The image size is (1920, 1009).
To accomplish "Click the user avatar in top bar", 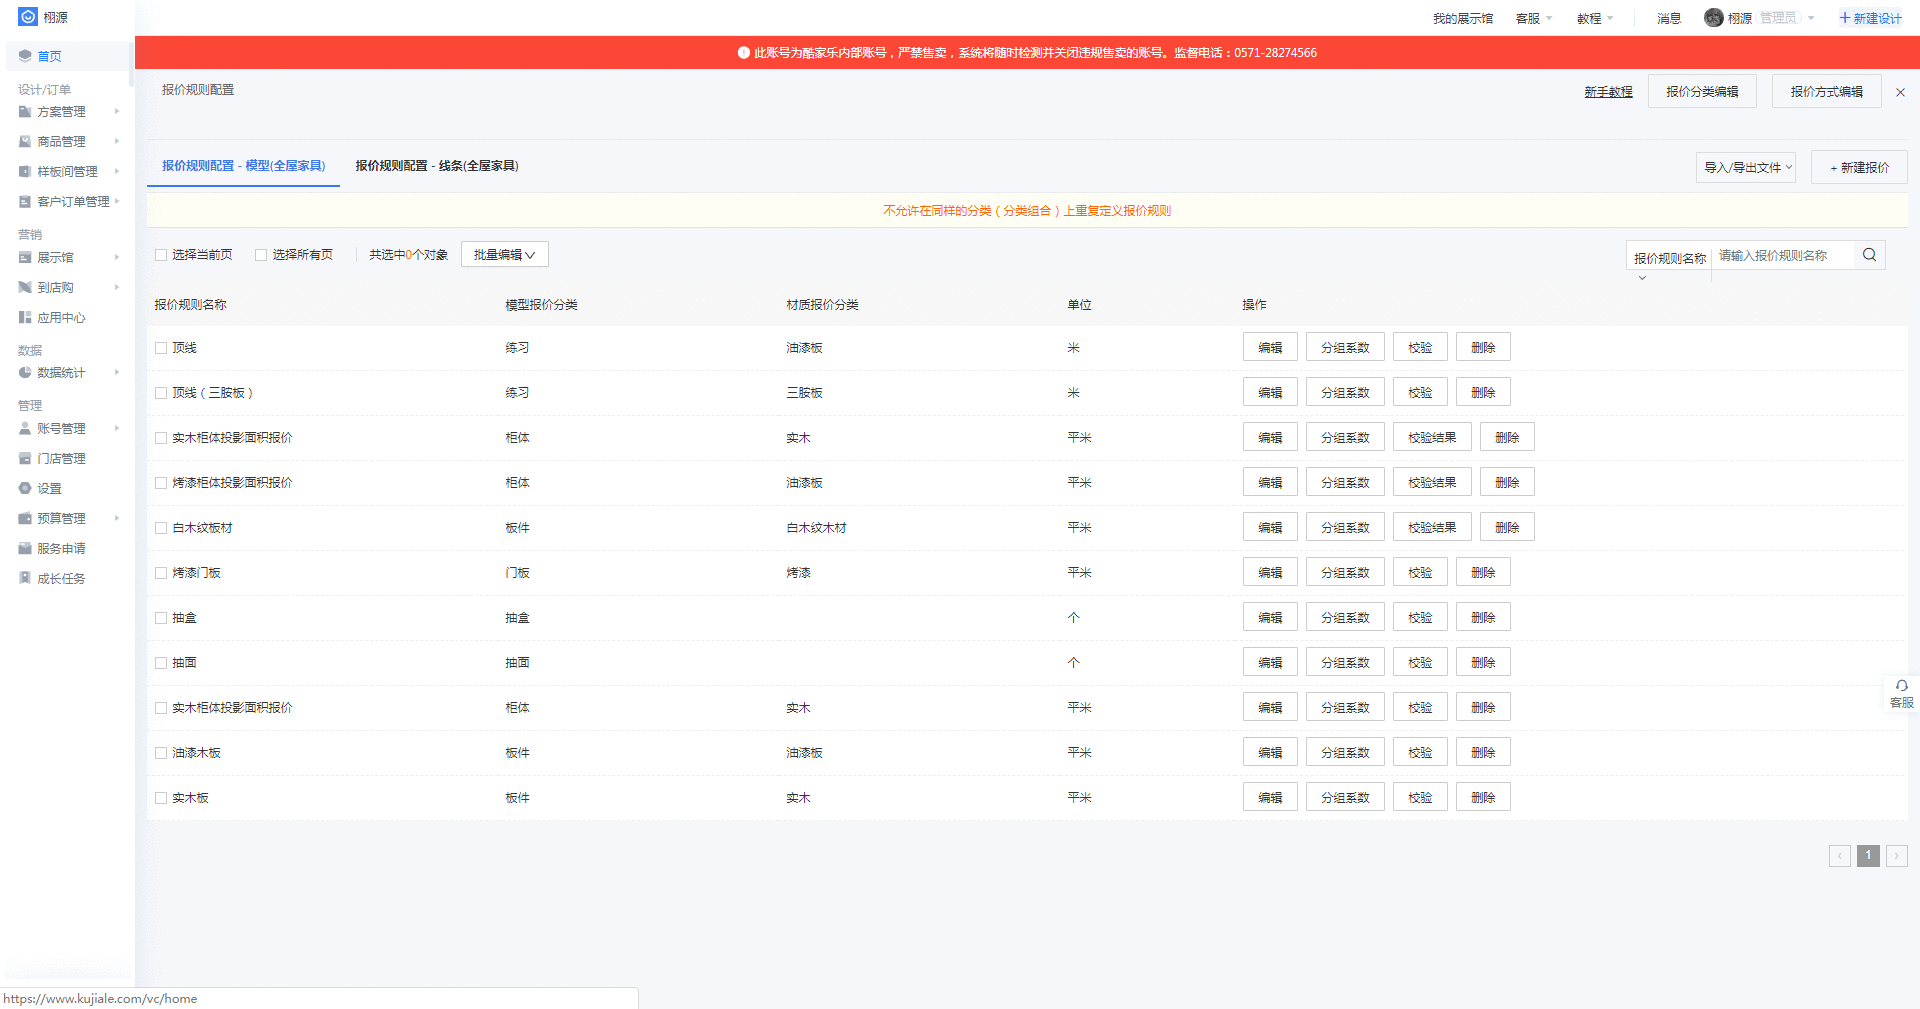I will point(1713,18).
